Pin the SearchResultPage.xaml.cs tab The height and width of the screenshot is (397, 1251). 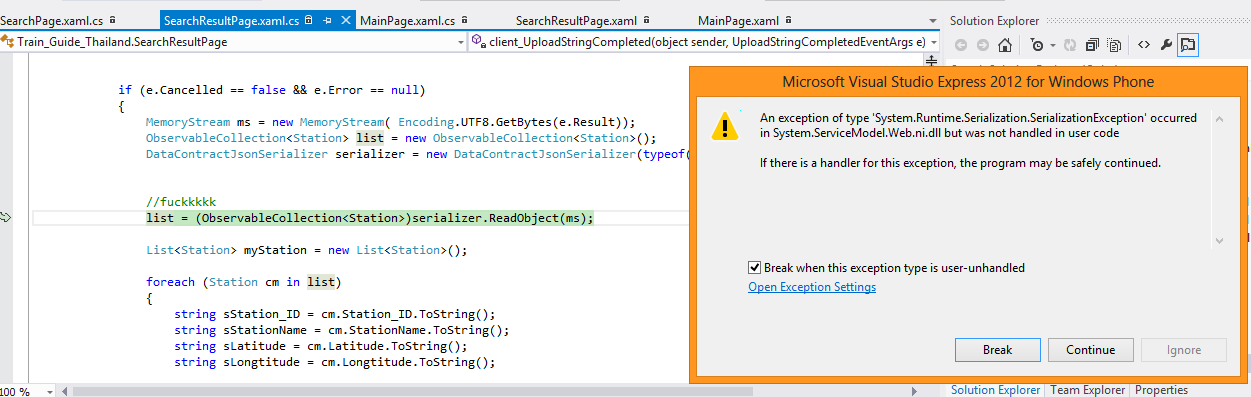click(x=327, y=20)
